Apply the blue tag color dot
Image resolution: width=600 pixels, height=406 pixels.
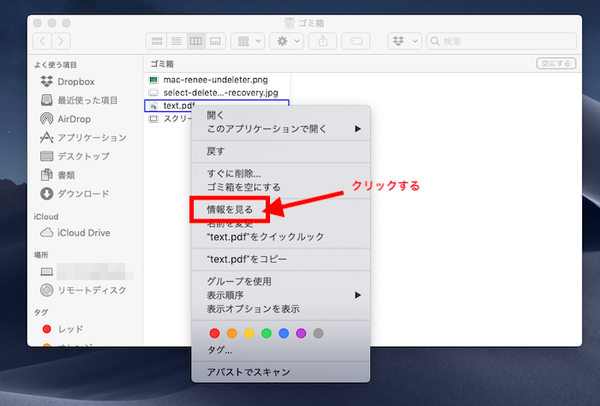[x=284, y=333]
